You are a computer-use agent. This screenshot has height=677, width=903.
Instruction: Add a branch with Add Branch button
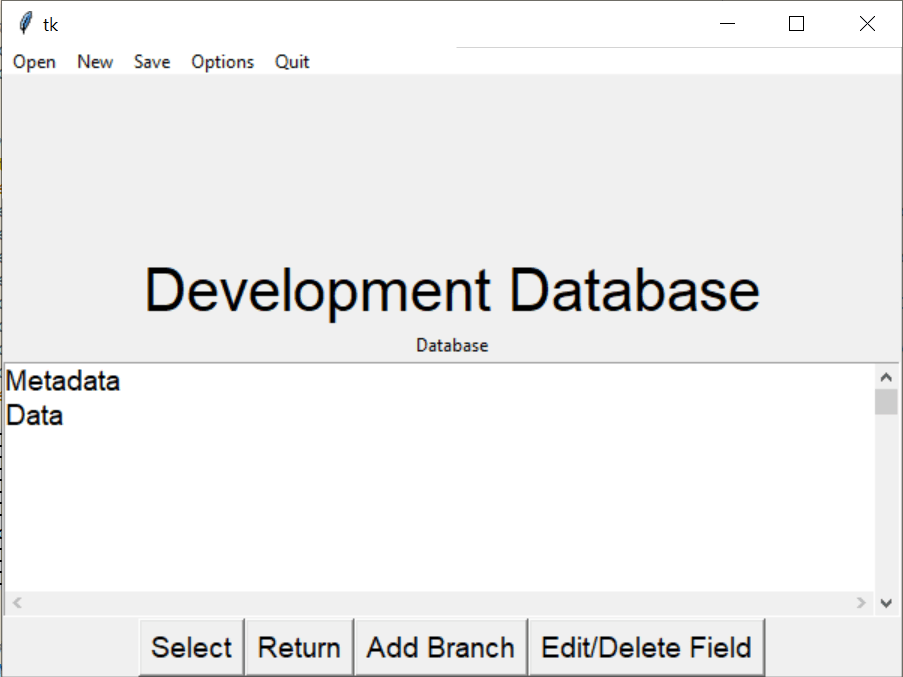click(x=440, y=647)
